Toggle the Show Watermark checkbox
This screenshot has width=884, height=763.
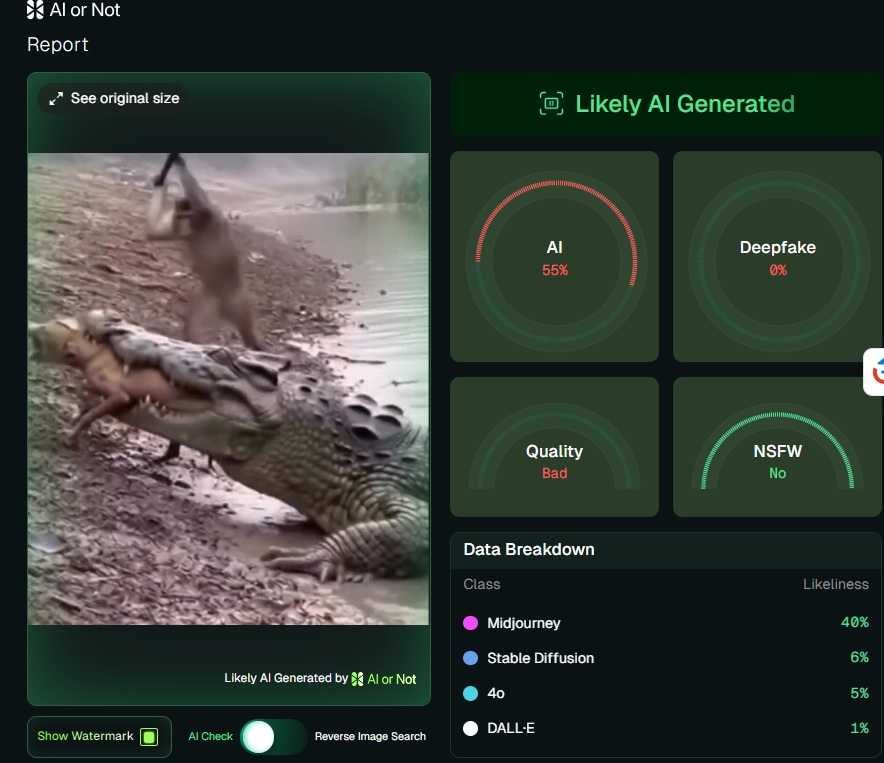click(149, 737)
